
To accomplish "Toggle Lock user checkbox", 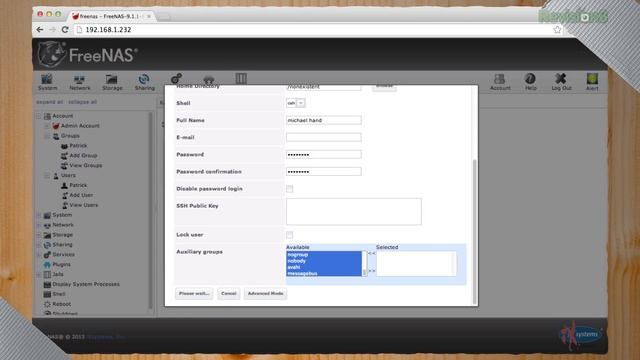I will pos(289,235).
